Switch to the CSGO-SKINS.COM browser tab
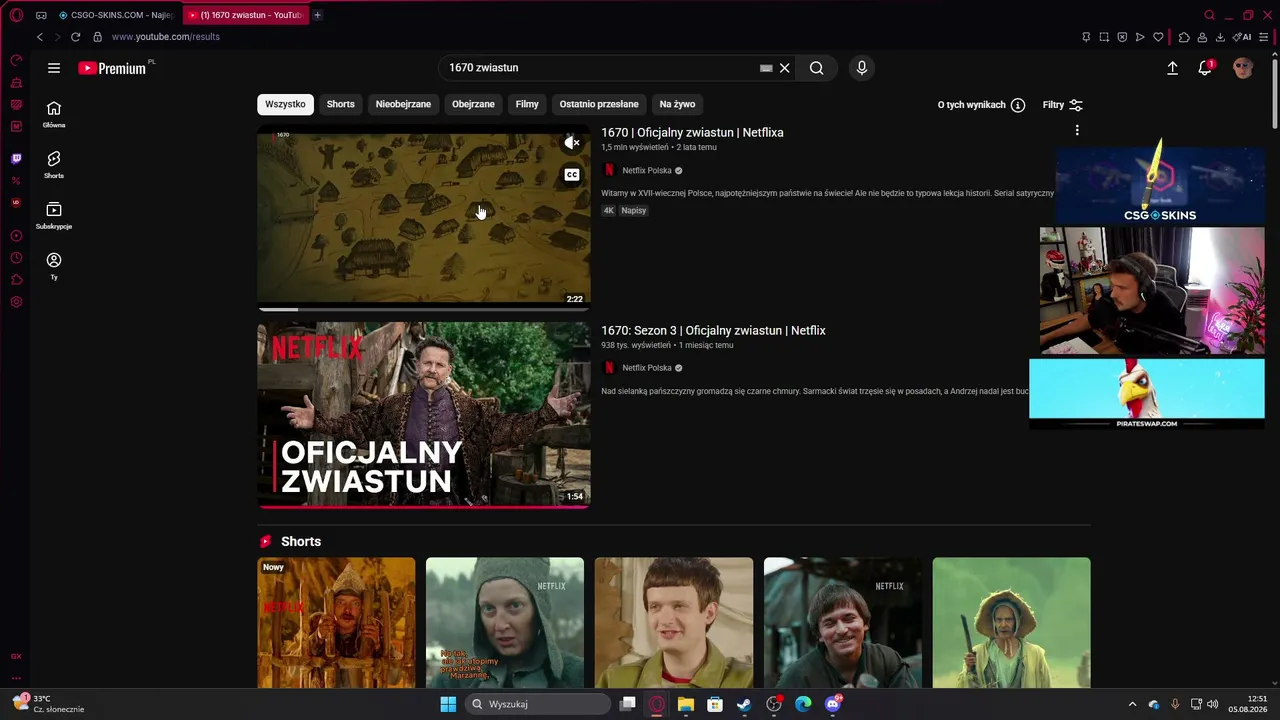Viewport: 1280px width, 720px height. 115,15
